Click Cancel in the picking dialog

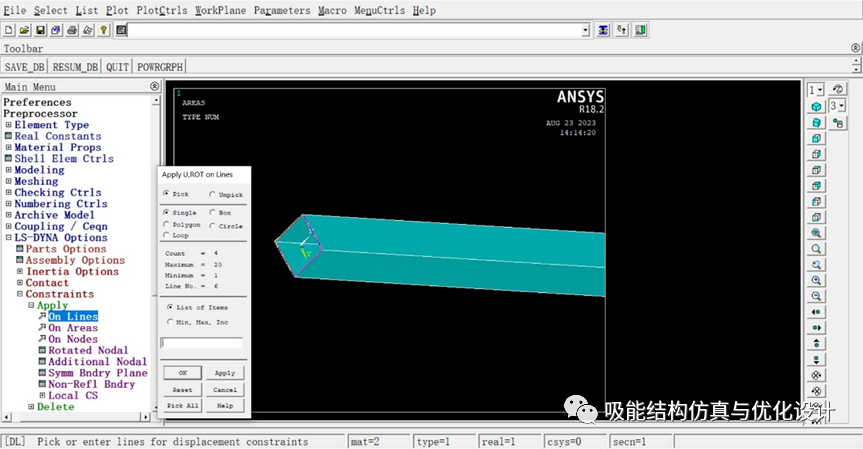225,390
